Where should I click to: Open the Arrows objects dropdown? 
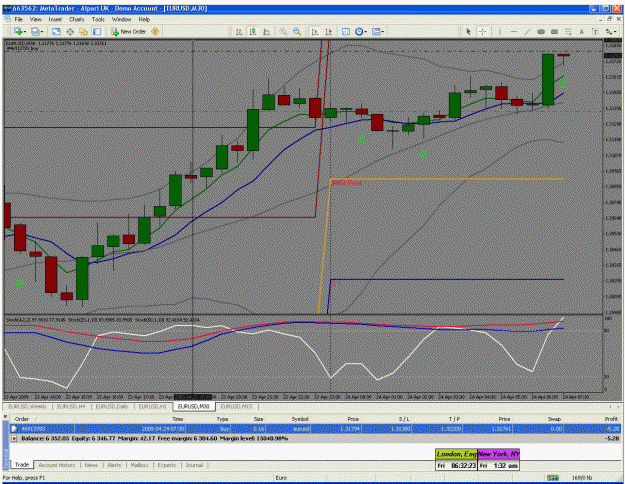point(611,31)
